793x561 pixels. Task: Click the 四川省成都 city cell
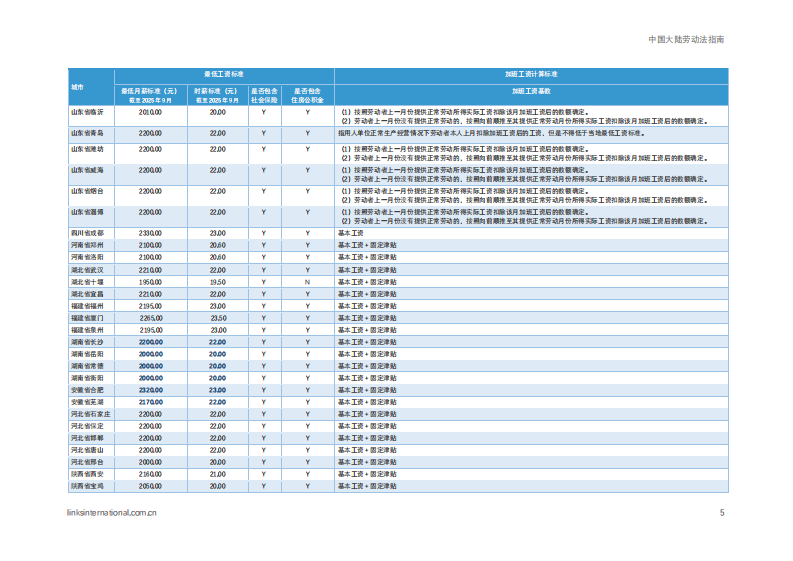point(86,232)
